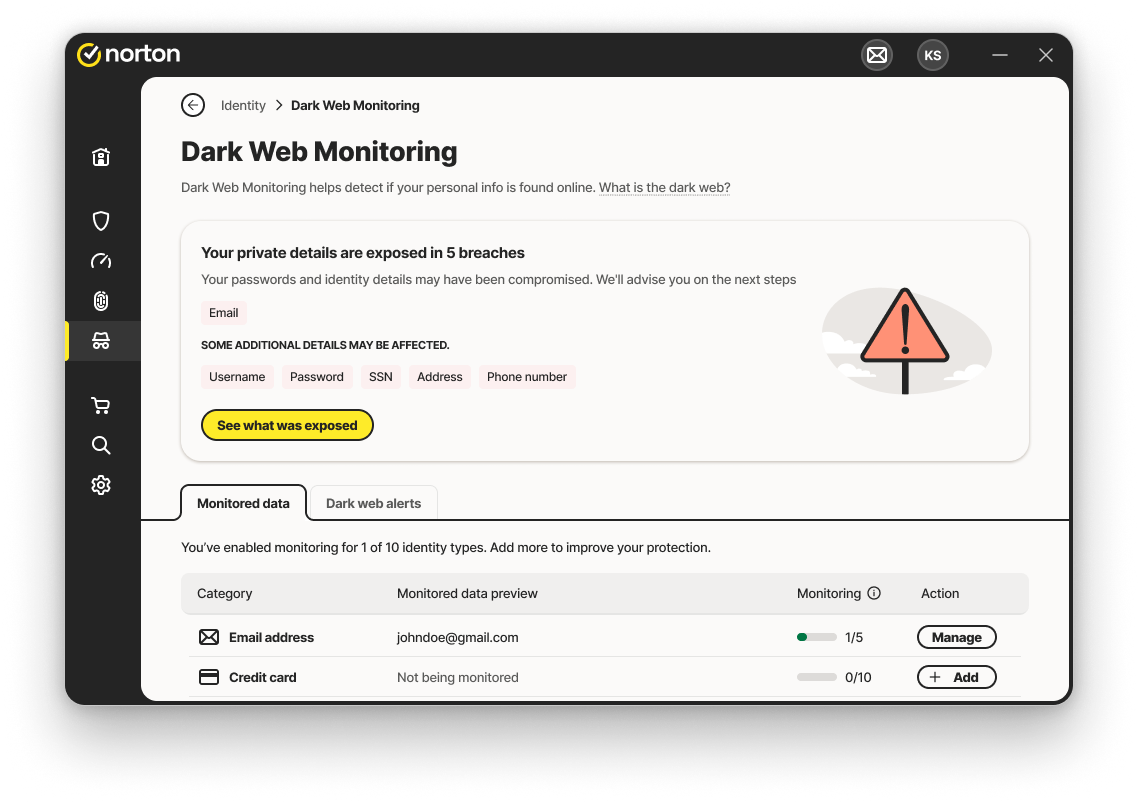The image size is (1138, 802).
Task: Close the Norton window
Action: 1046,55
